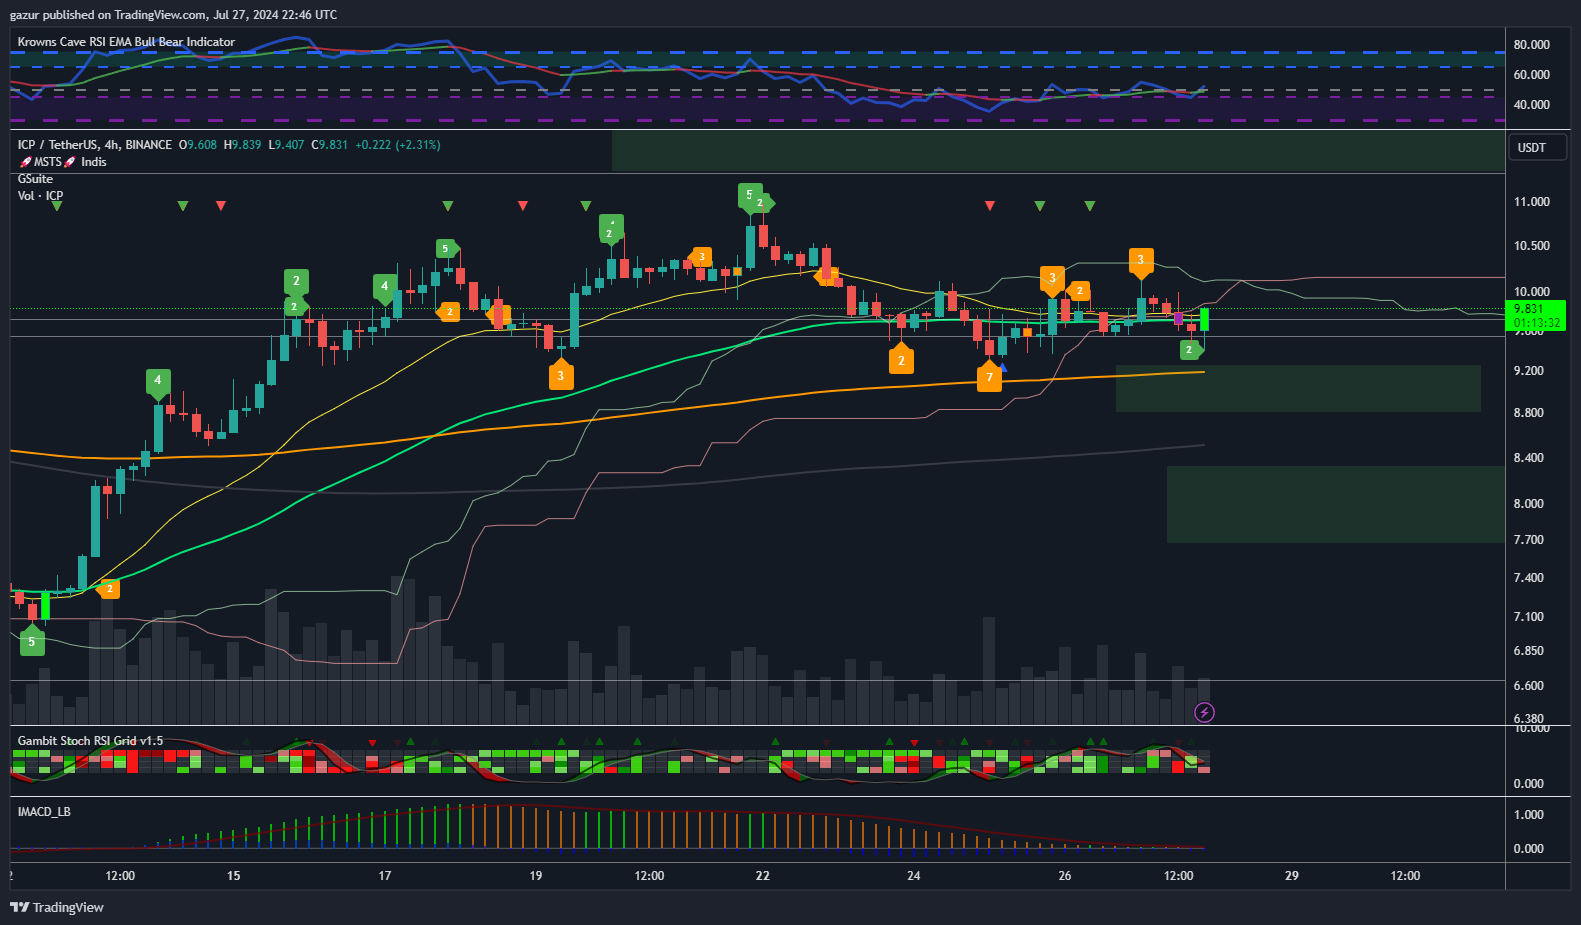
Task: Click the high value H9.839
Action: point(242,145)
